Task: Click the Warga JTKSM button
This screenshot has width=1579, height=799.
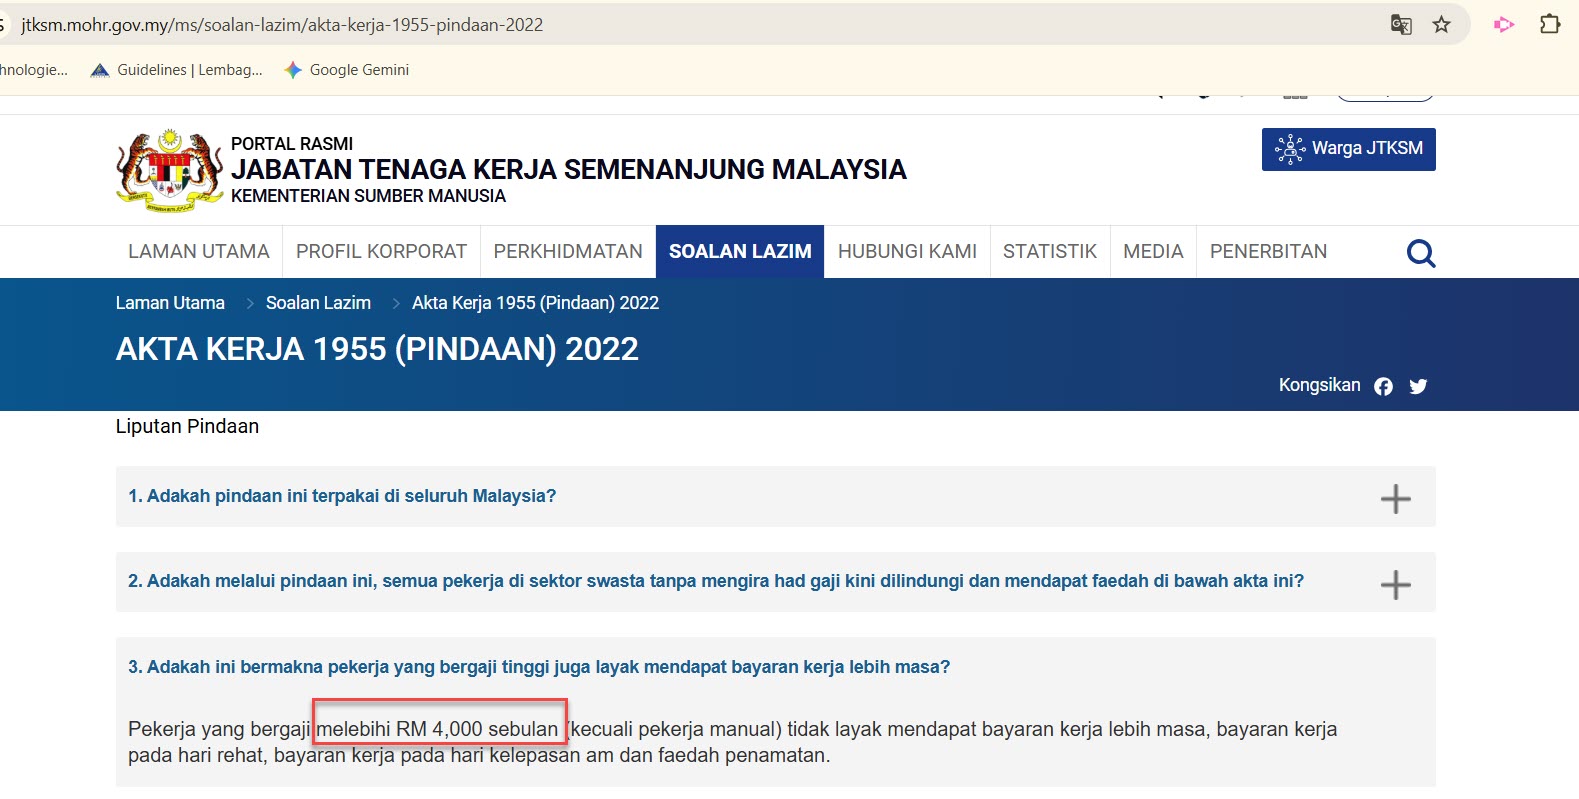Action: [1348, 149]
